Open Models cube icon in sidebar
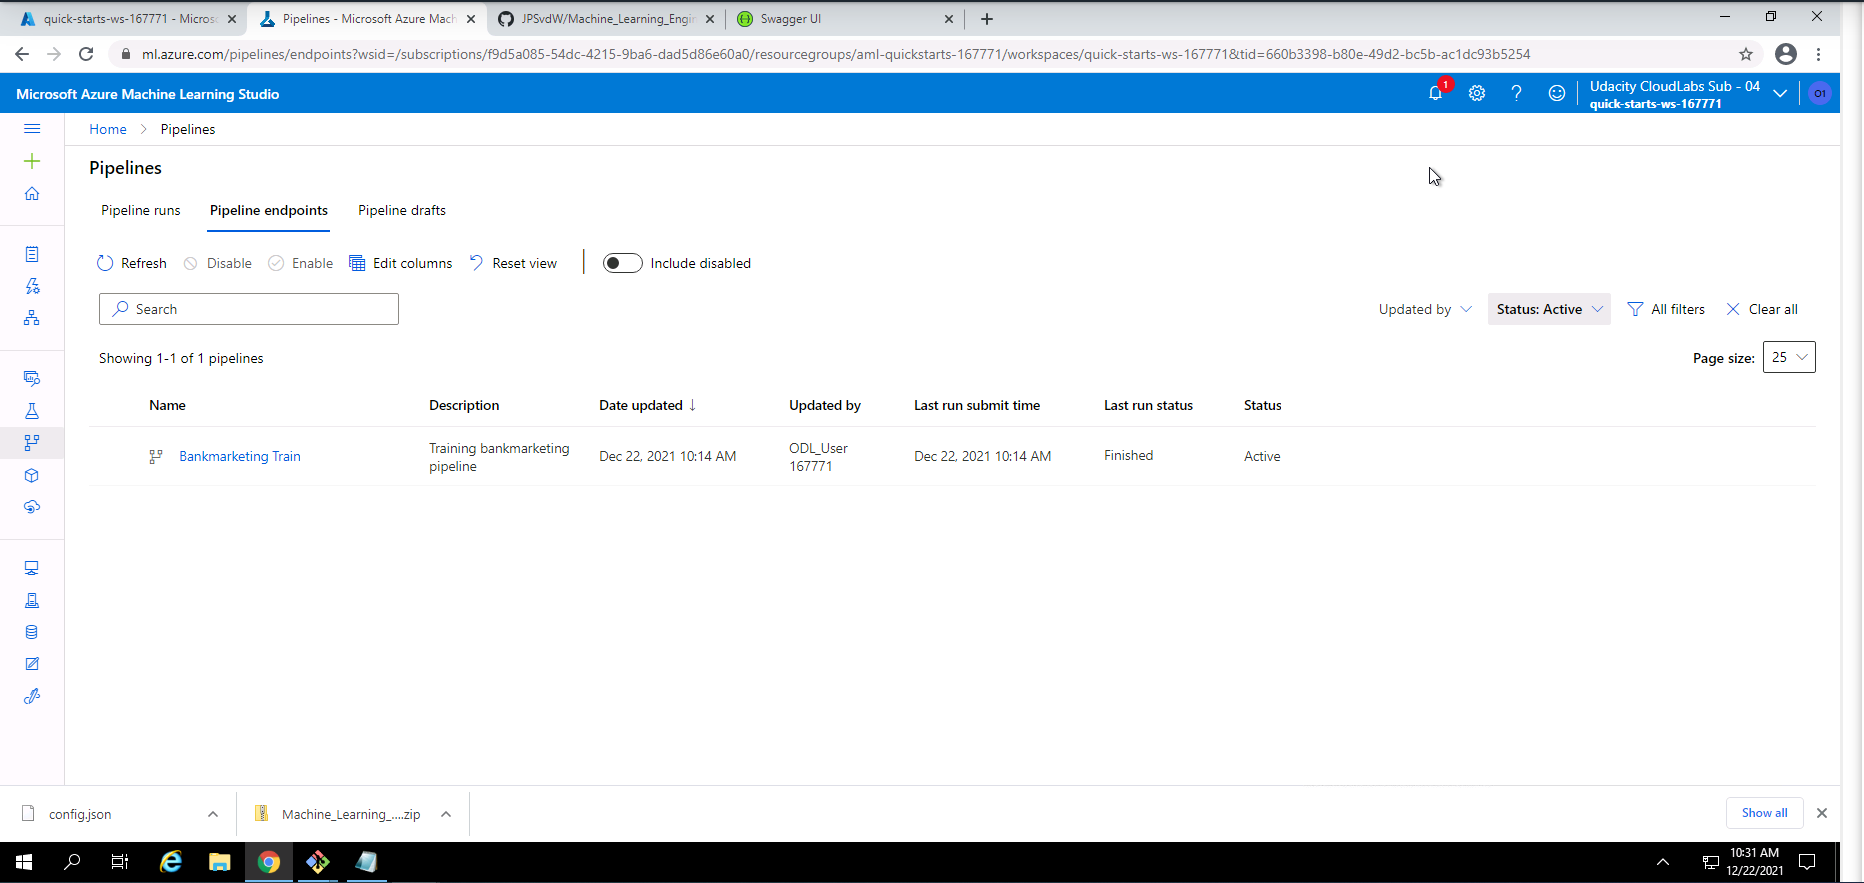This screenshot has height=883, width=1864. pos(32,475)
